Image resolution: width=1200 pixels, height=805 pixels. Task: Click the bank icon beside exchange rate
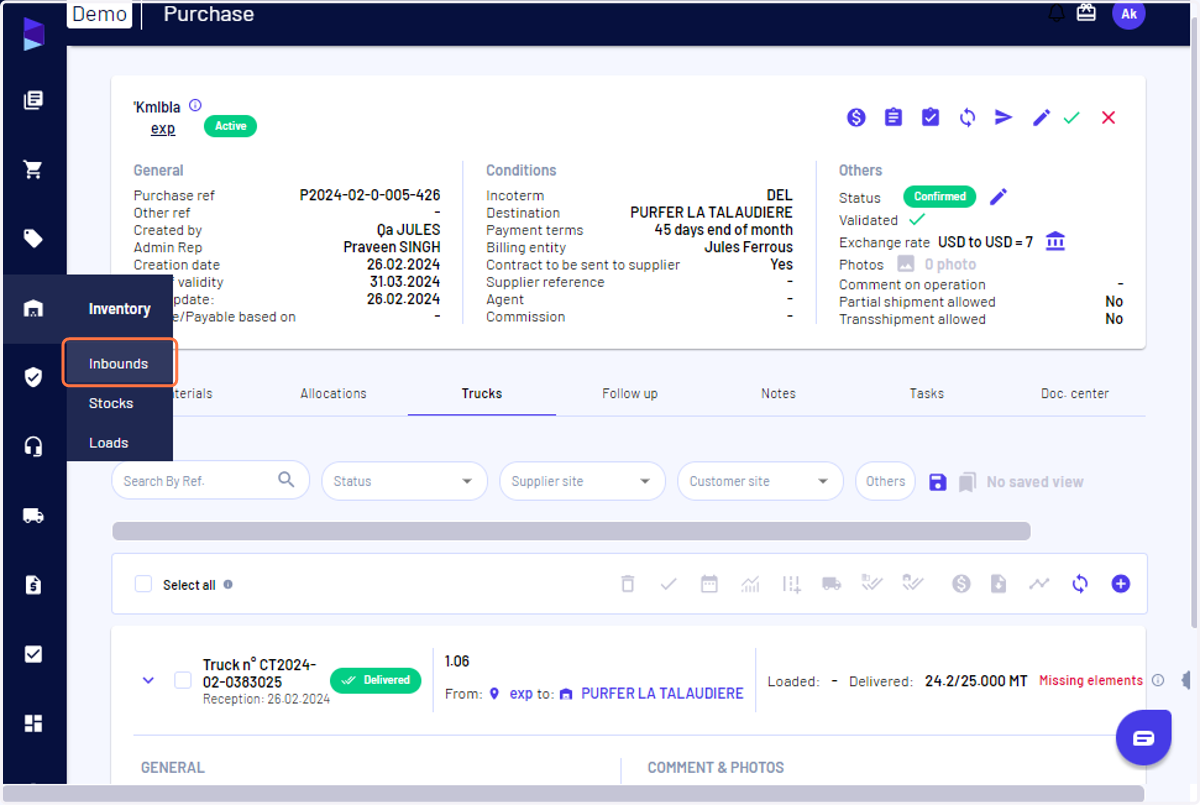click(x=1055, y=241)
